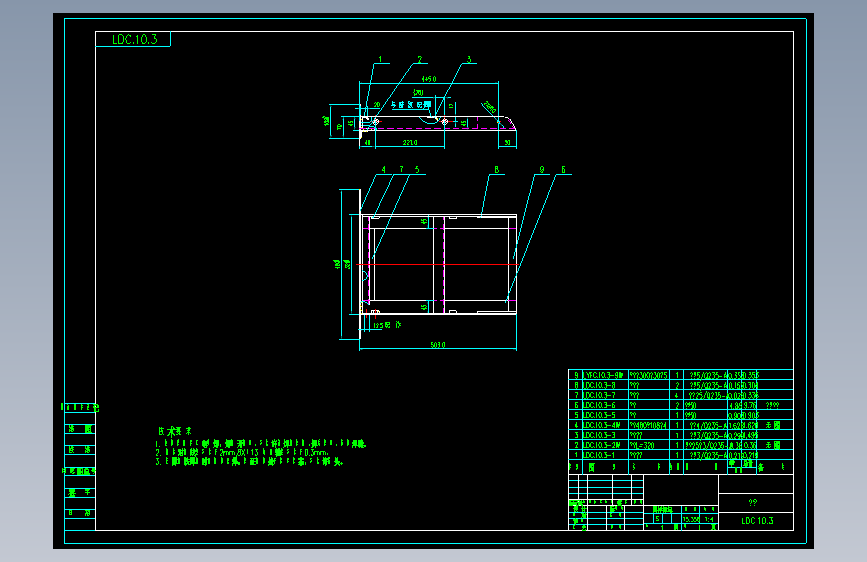The width and height of the screenshot is (867, 562).
Task: Select part number 'LDC.10.3-3' in the parts list
Action: pos(599,435)
